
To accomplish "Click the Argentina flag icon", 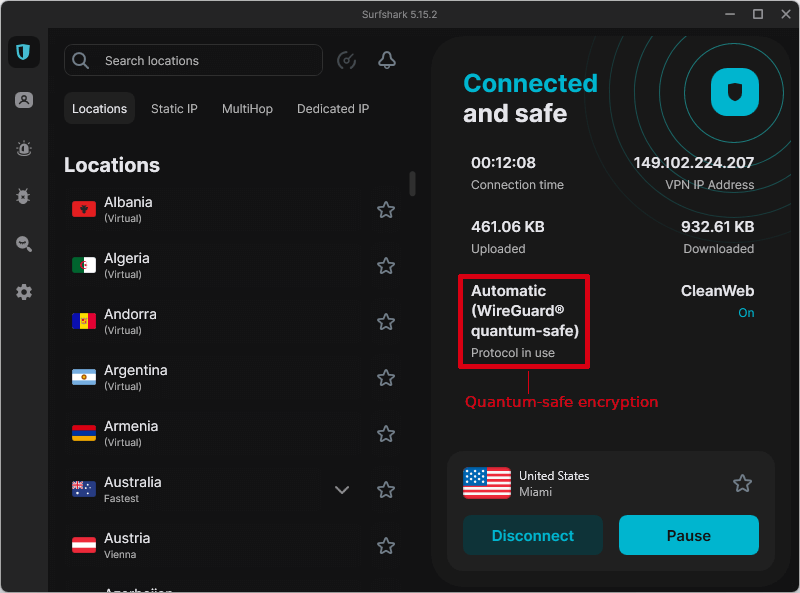I will tap(84, 377).
